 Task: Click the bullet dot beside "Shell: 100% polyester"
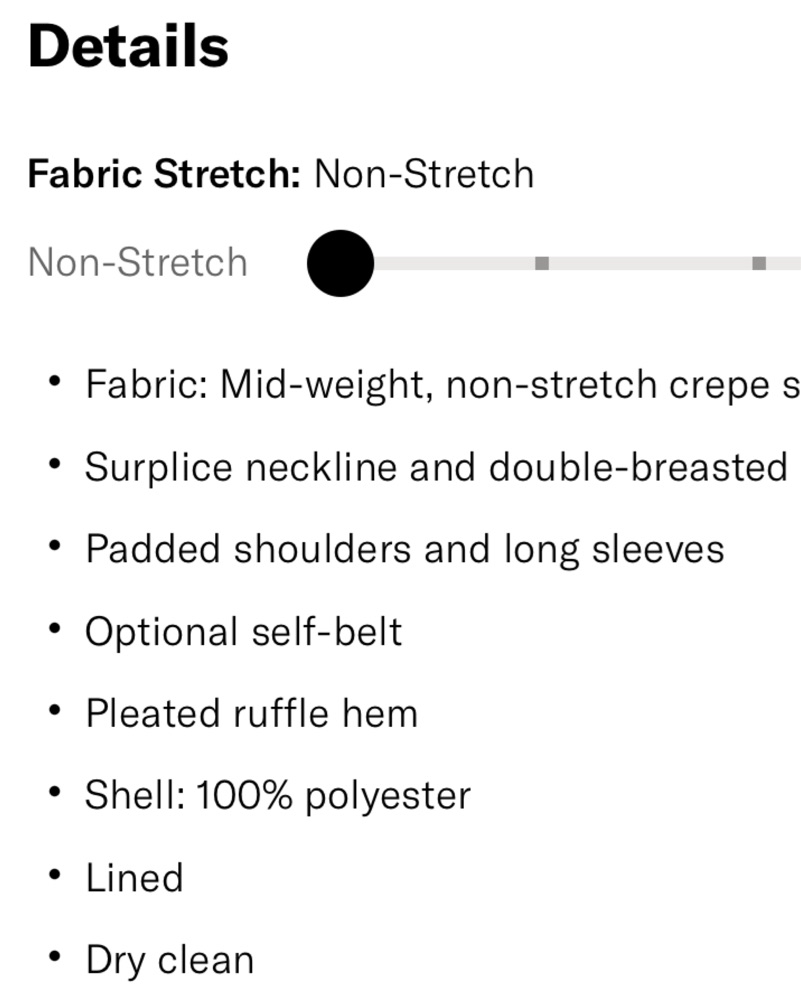55,793
